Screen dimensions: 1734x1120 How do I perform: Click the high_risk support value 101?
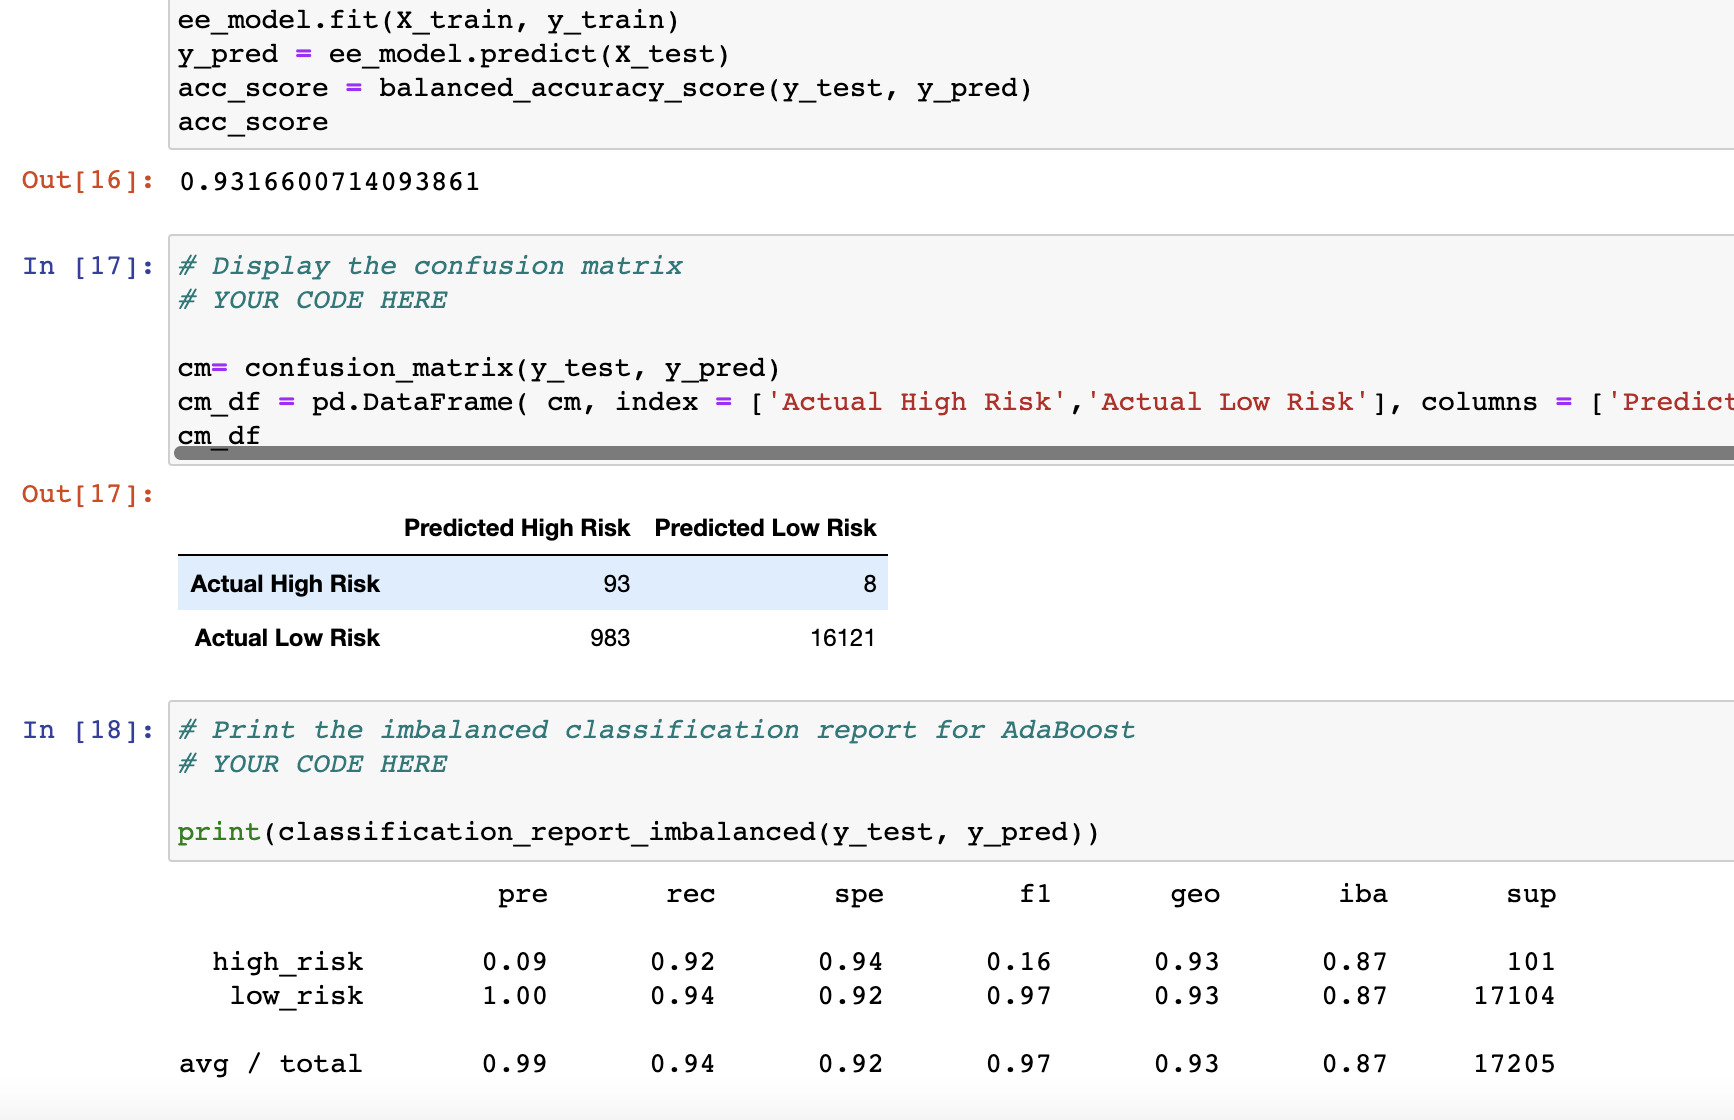click(x=1531, y=962)
